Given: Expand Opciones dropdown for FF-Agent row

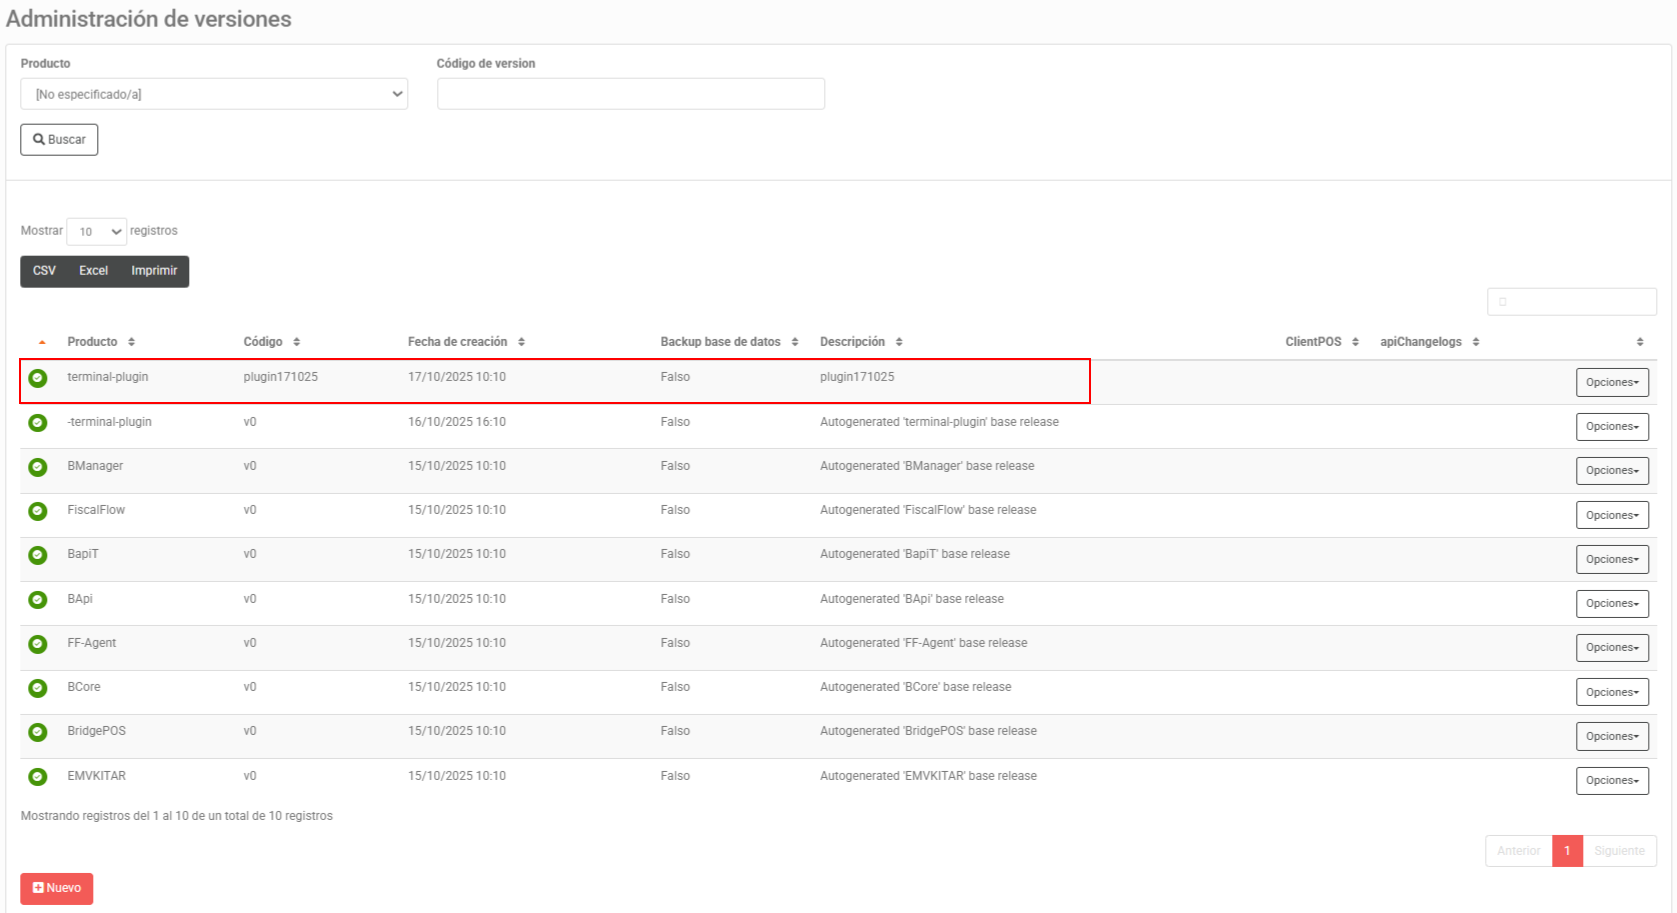Looking at the screenshot, I should coord(1612,648).
